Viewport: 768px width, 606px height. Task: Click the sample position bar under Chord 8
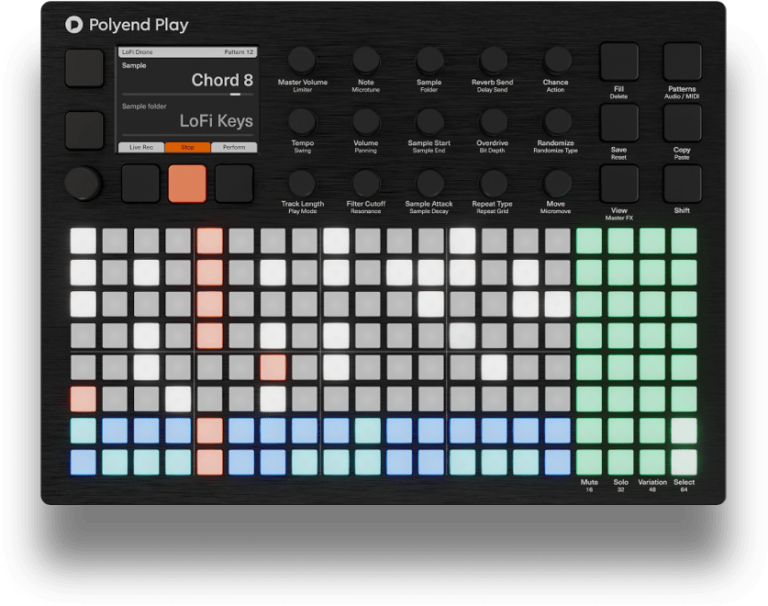tap(188, 94)
